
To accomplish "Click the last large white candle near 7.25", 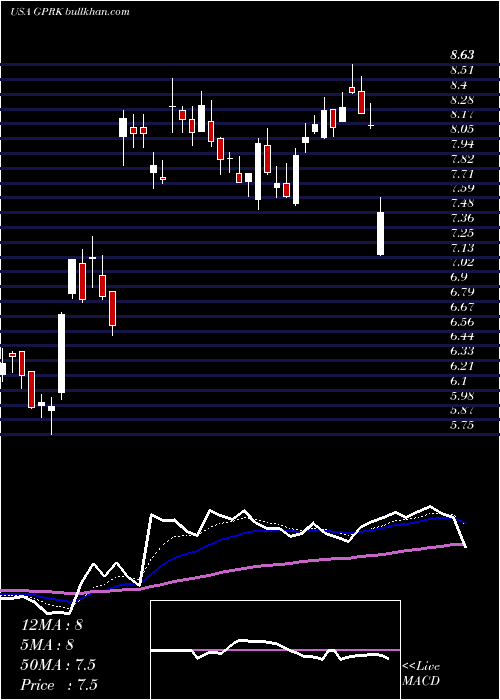I will [x=380, y=233].
